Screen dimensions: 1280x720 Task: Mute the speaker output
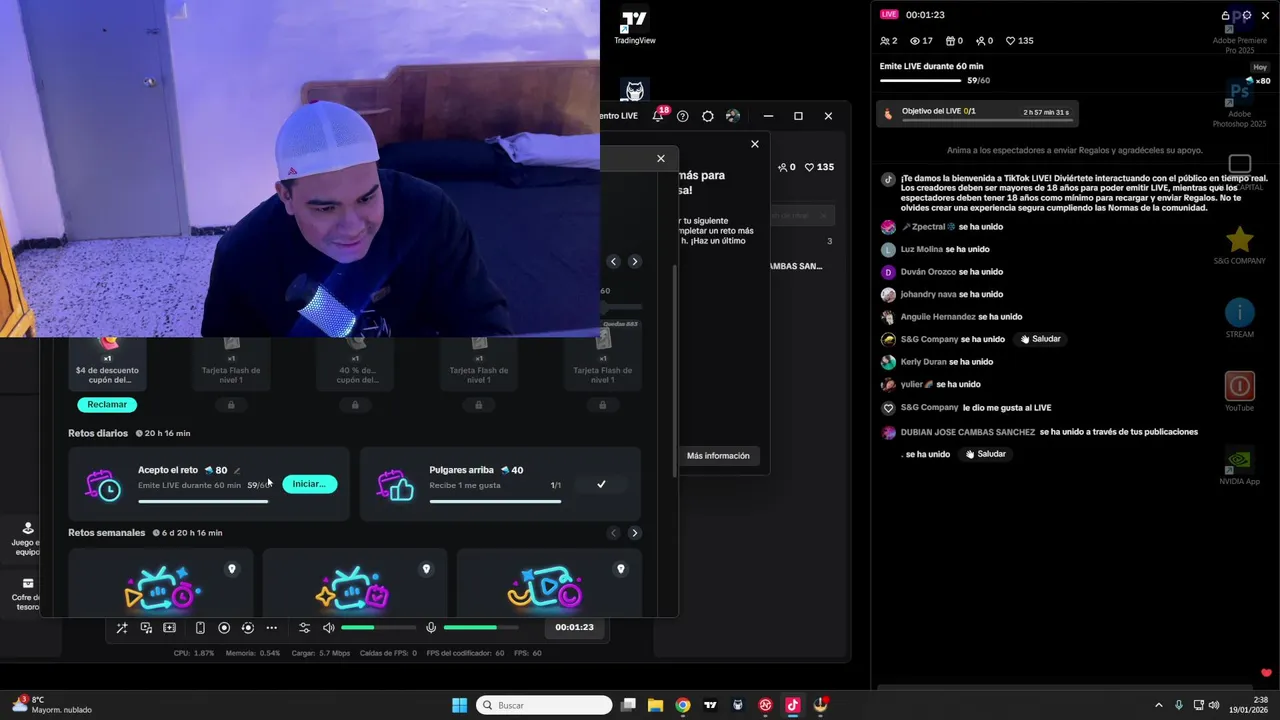[329, 628]
